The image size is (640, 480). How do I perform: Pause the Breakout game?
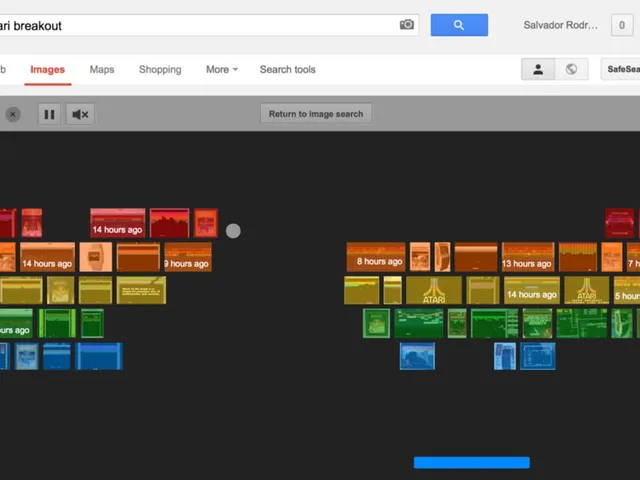49,114
